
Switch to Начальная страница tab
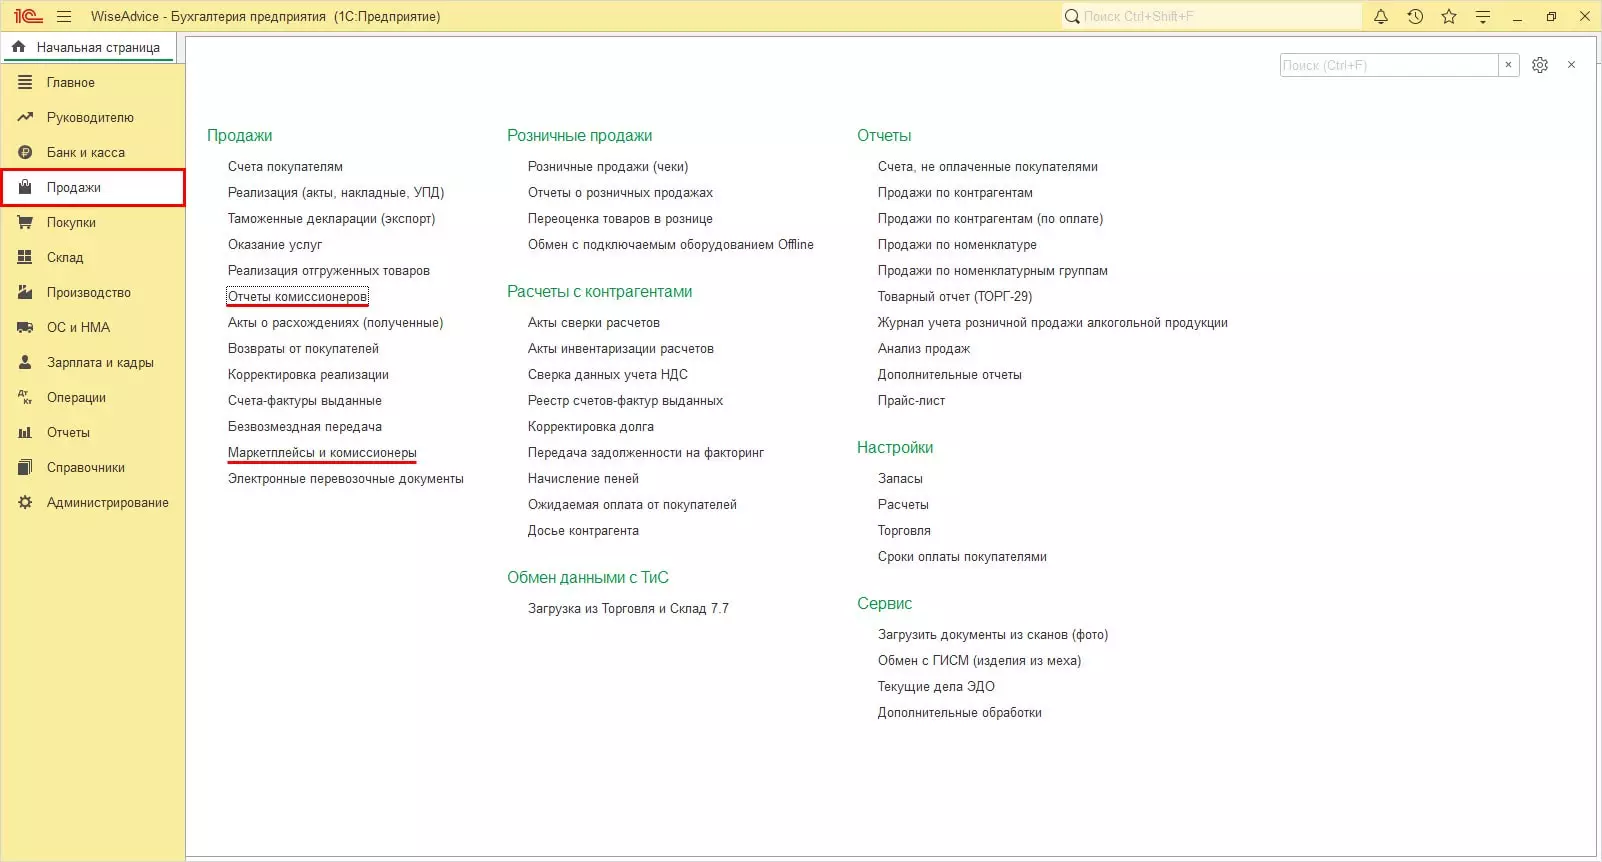coord(90,47)
